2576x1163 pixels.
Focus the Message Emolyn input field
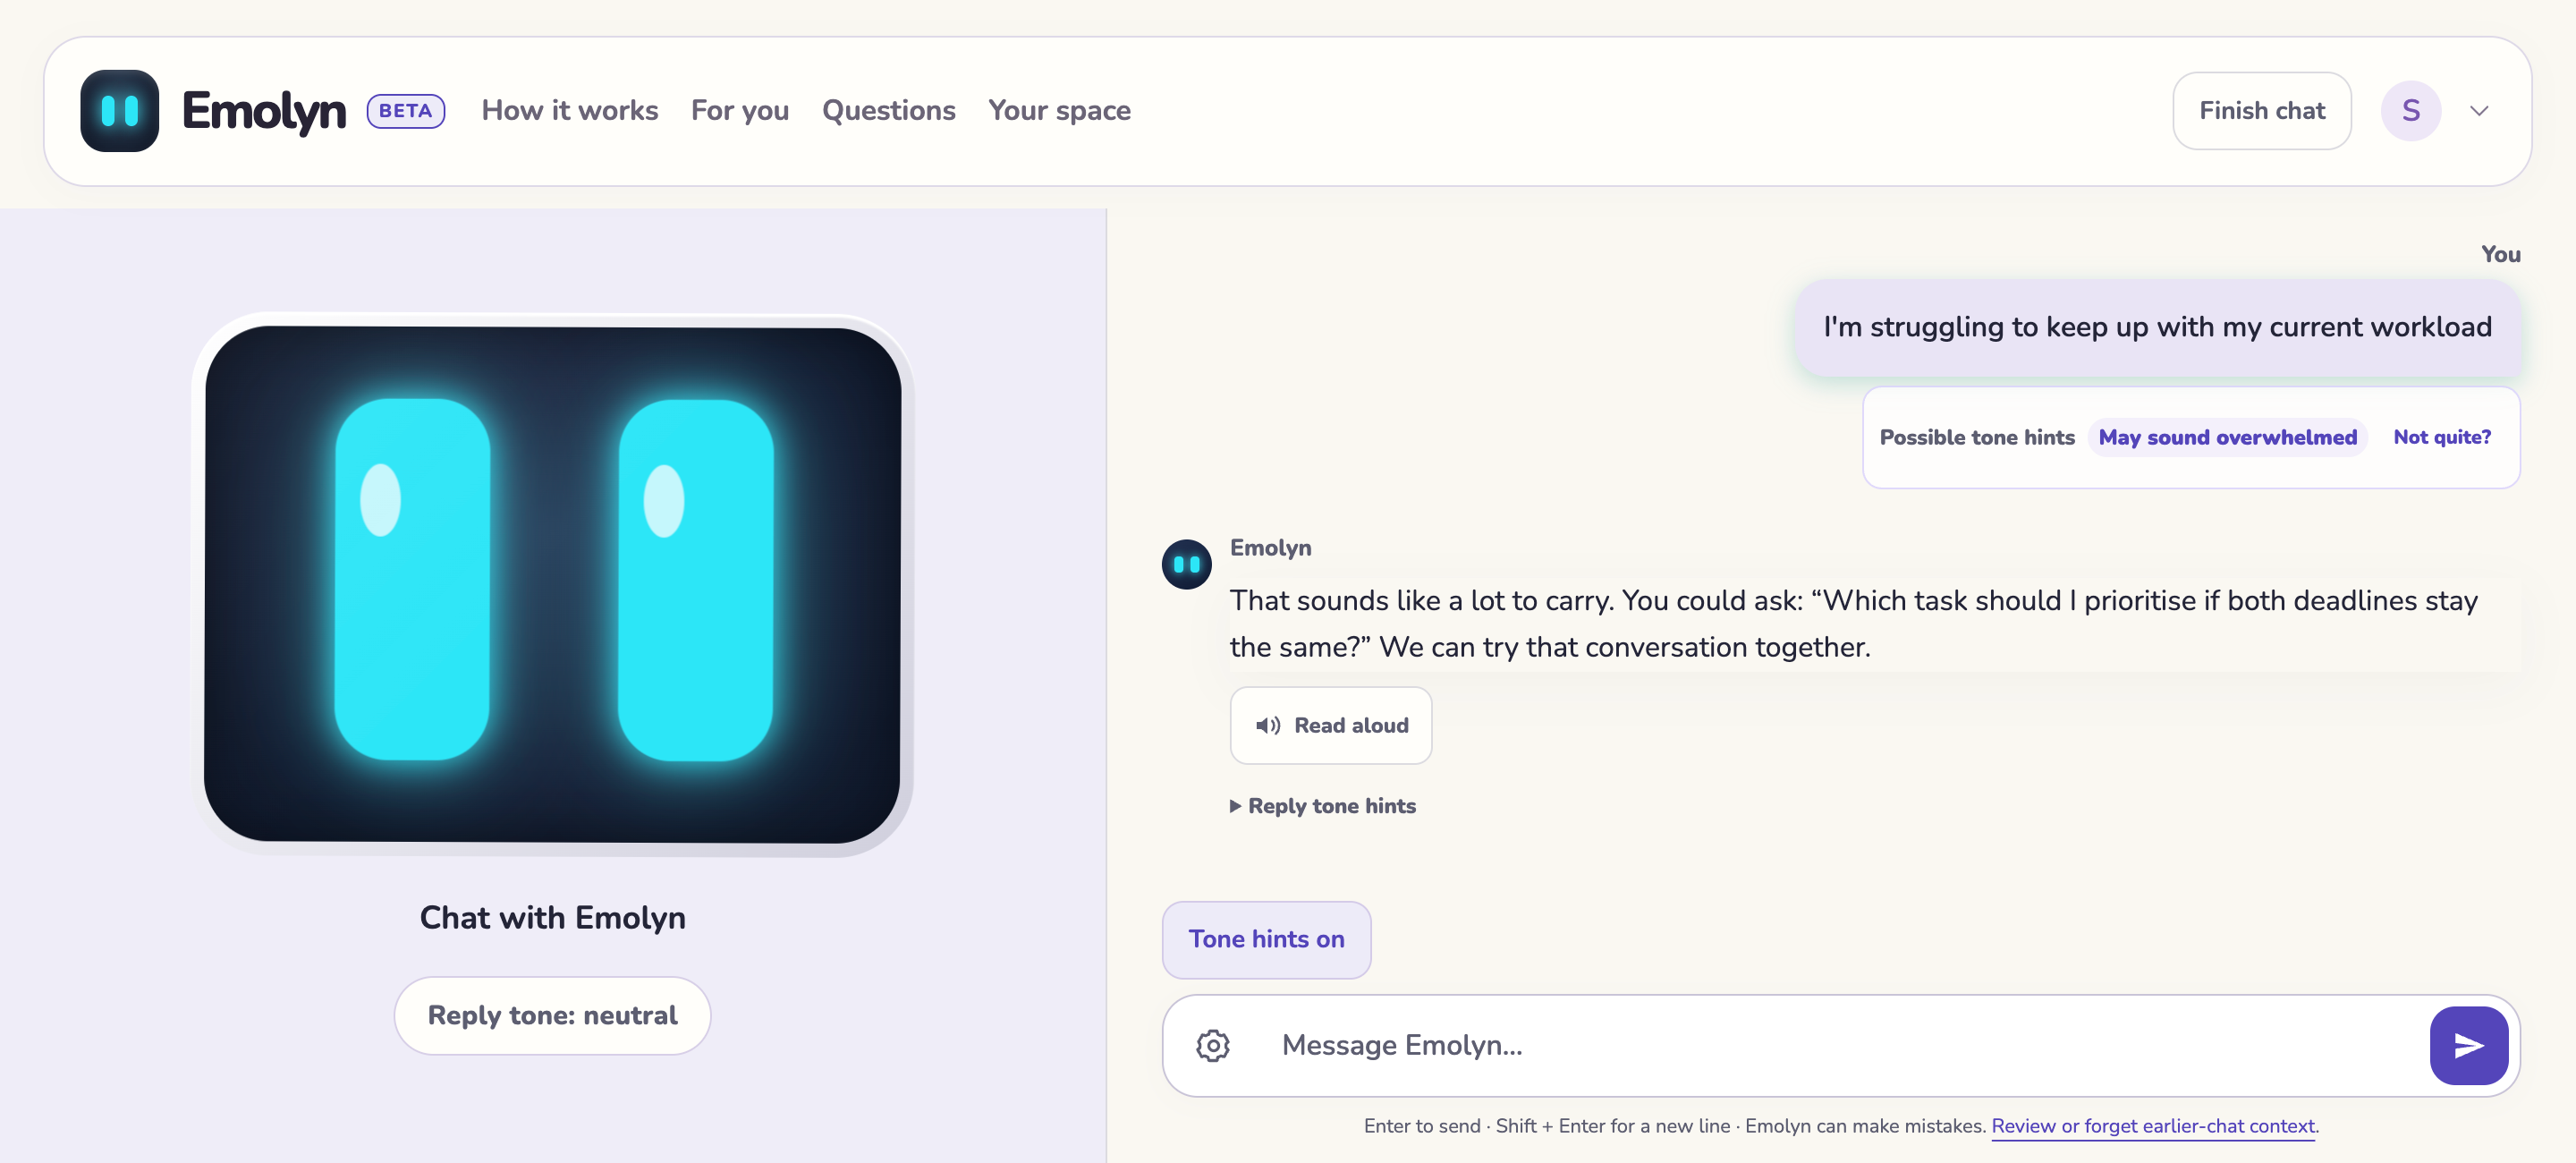click(1840, 1045)
